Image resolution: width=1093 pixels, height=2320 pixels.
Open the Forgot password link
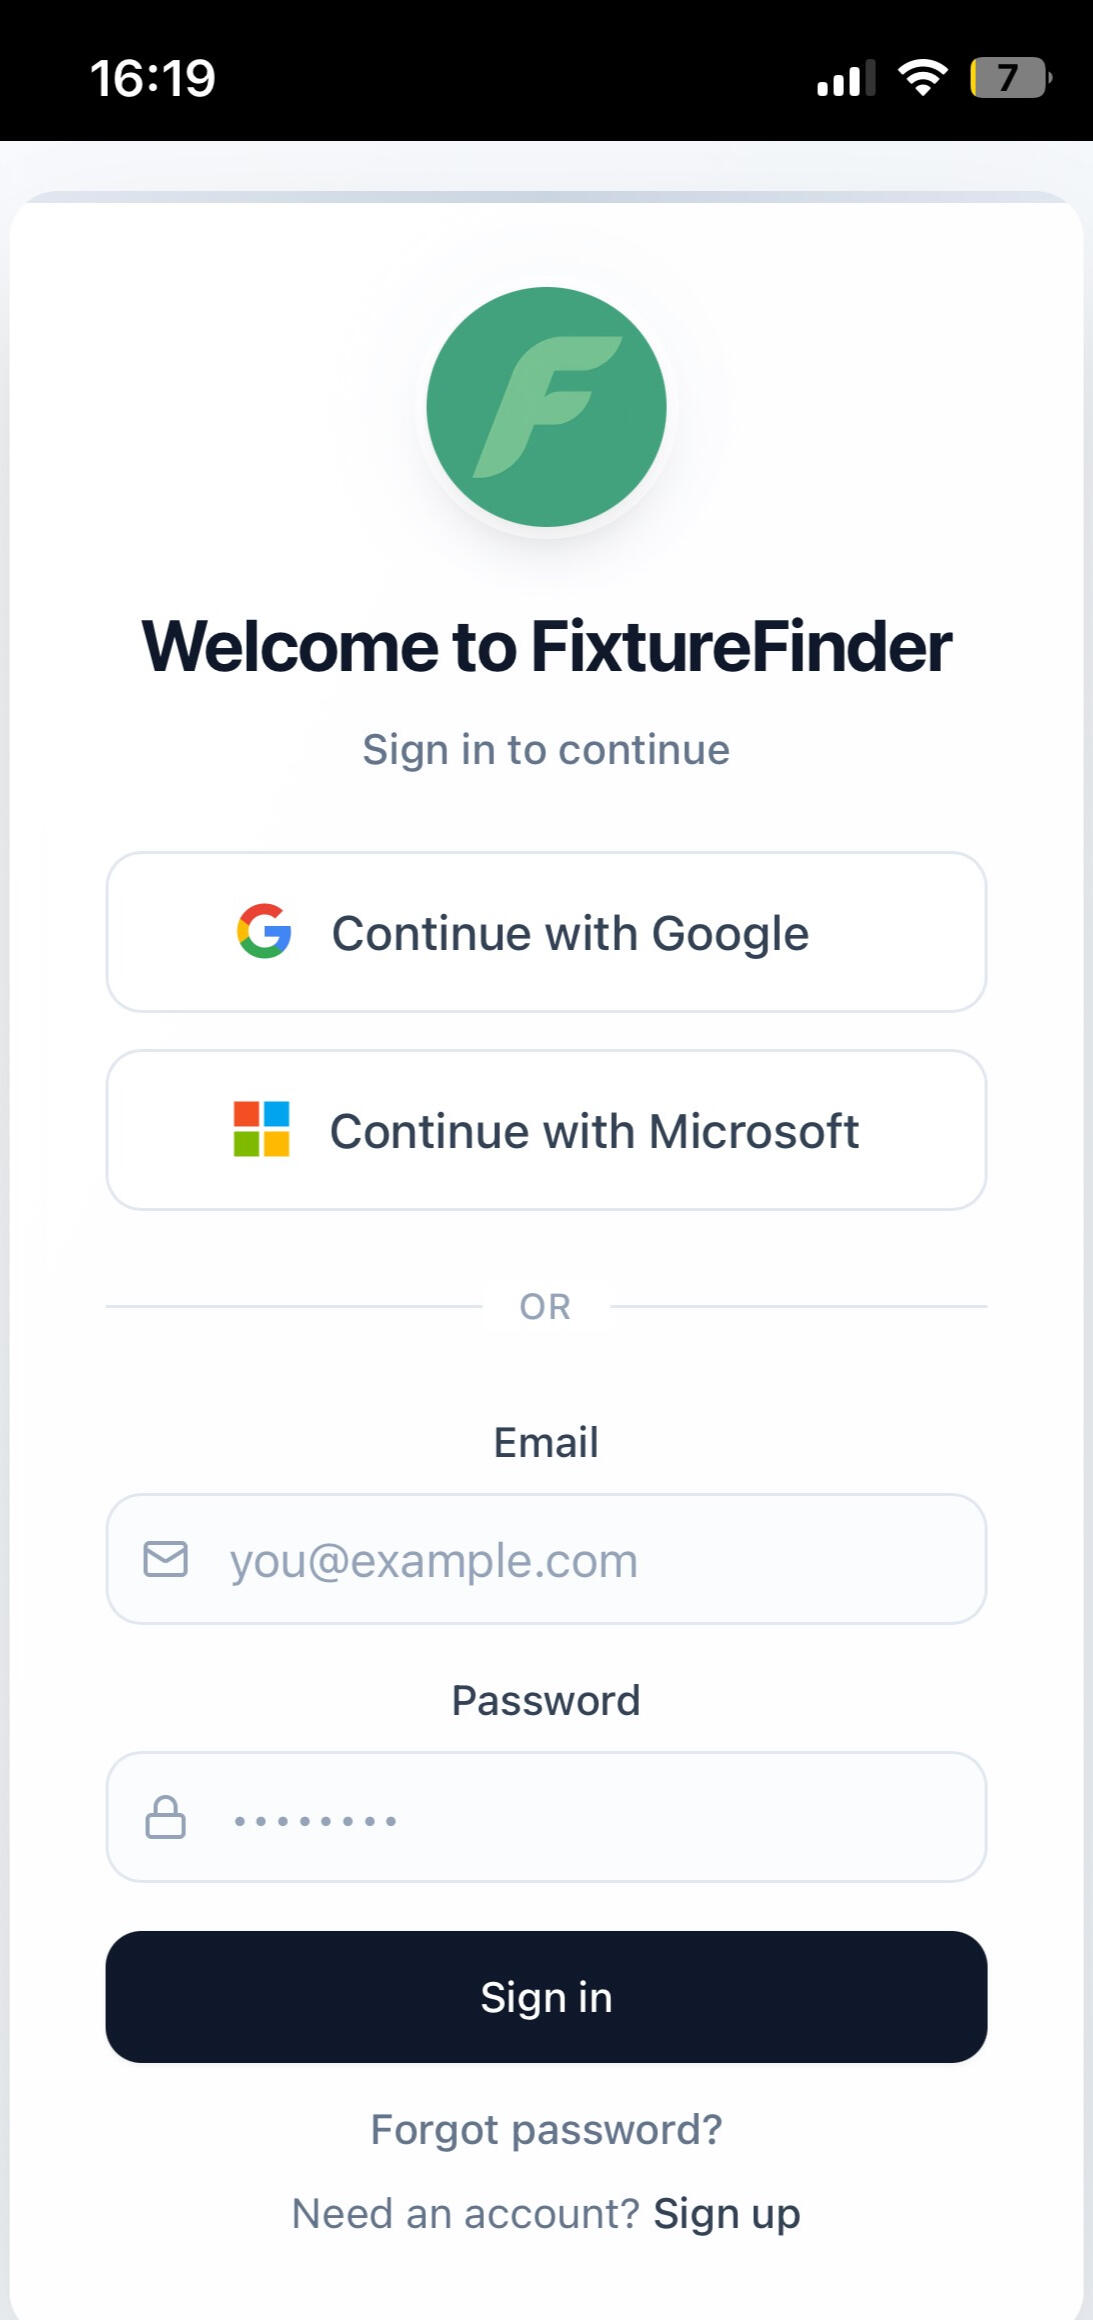546,2129
